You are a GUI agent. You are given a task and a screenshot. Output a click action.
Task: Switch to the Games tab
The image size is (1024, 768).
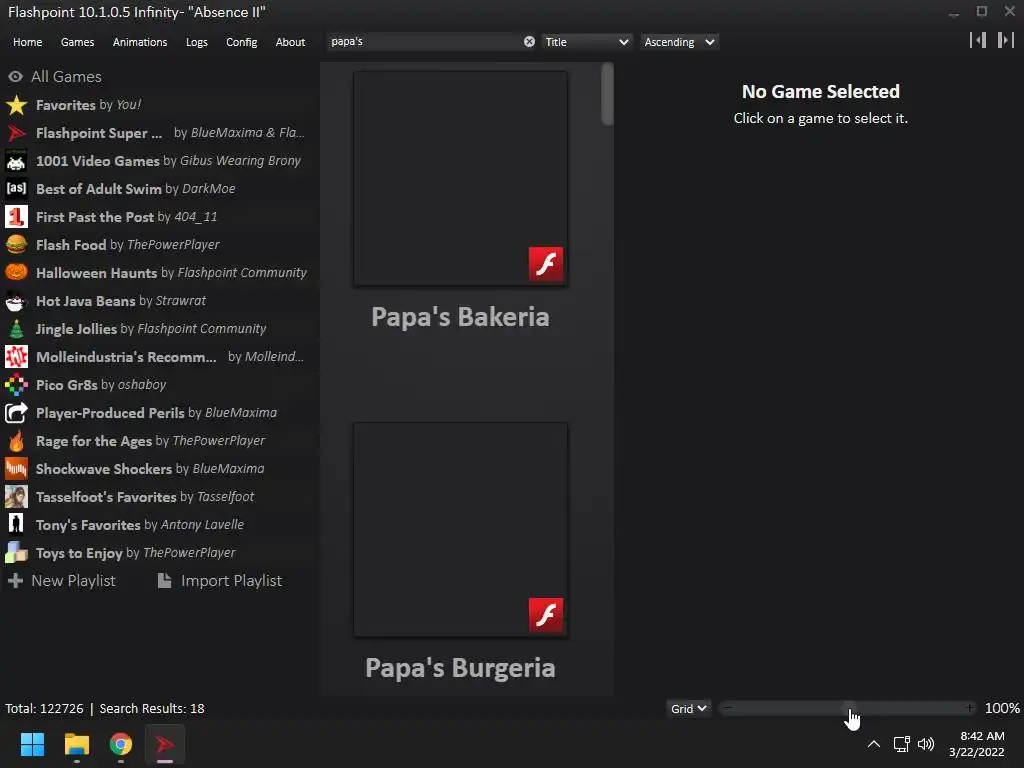[77, 42]
